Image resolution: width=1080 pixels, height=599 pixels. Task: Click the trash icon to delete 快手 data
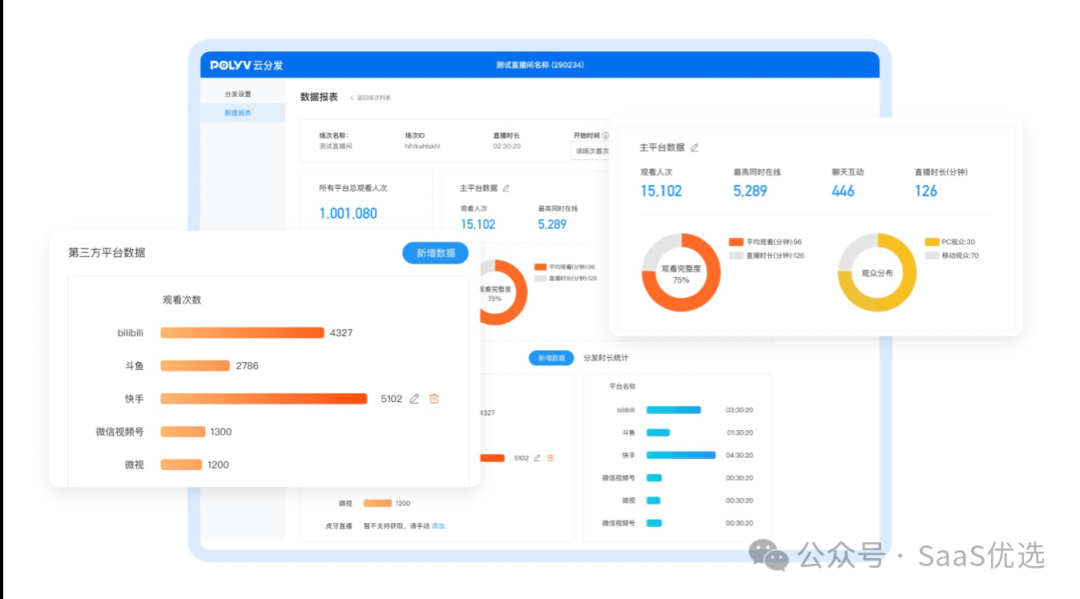tap(433, 398)
